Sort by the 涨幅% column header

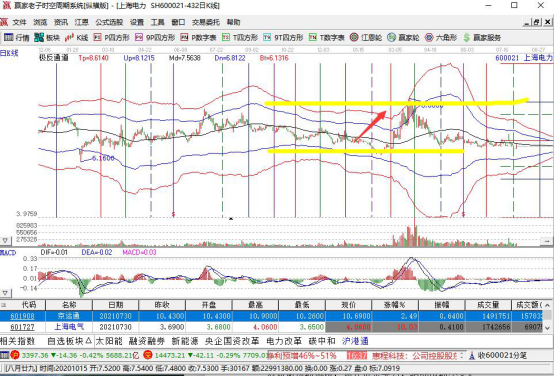click(395, 305)
